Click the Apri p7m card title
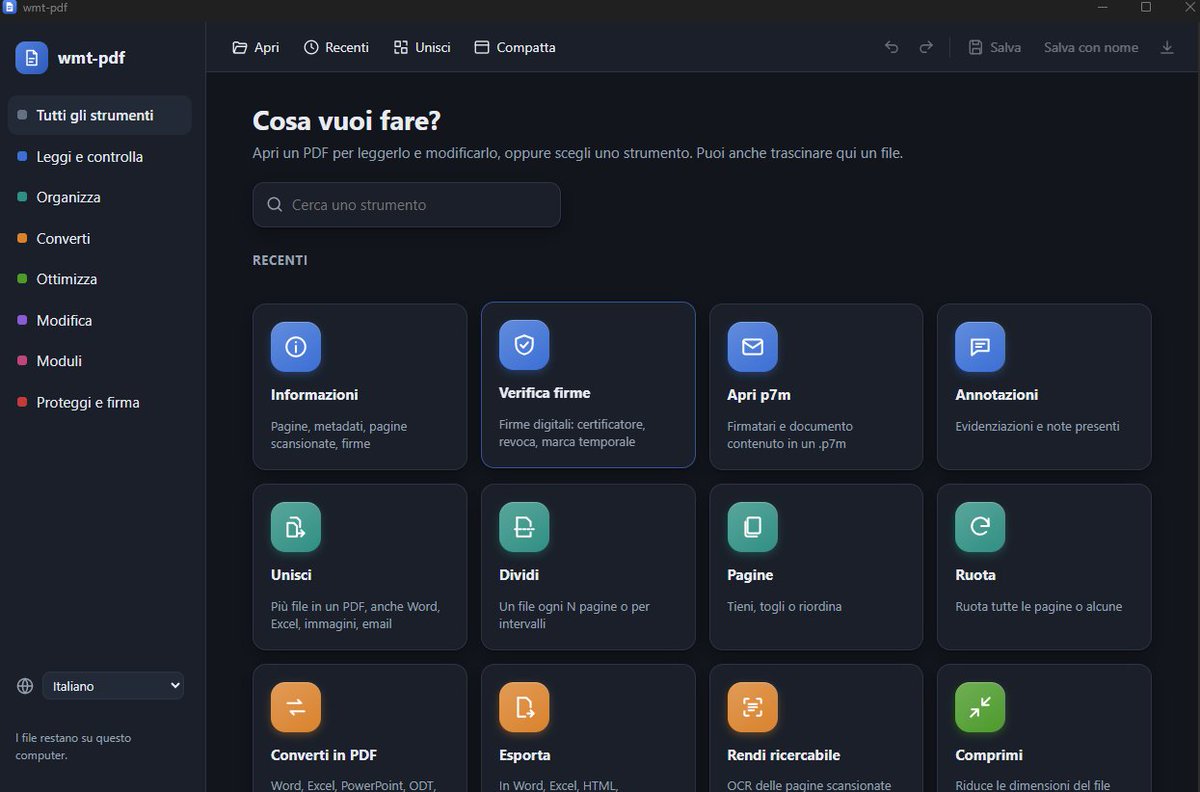1200x792 pixels. point(759,395)
